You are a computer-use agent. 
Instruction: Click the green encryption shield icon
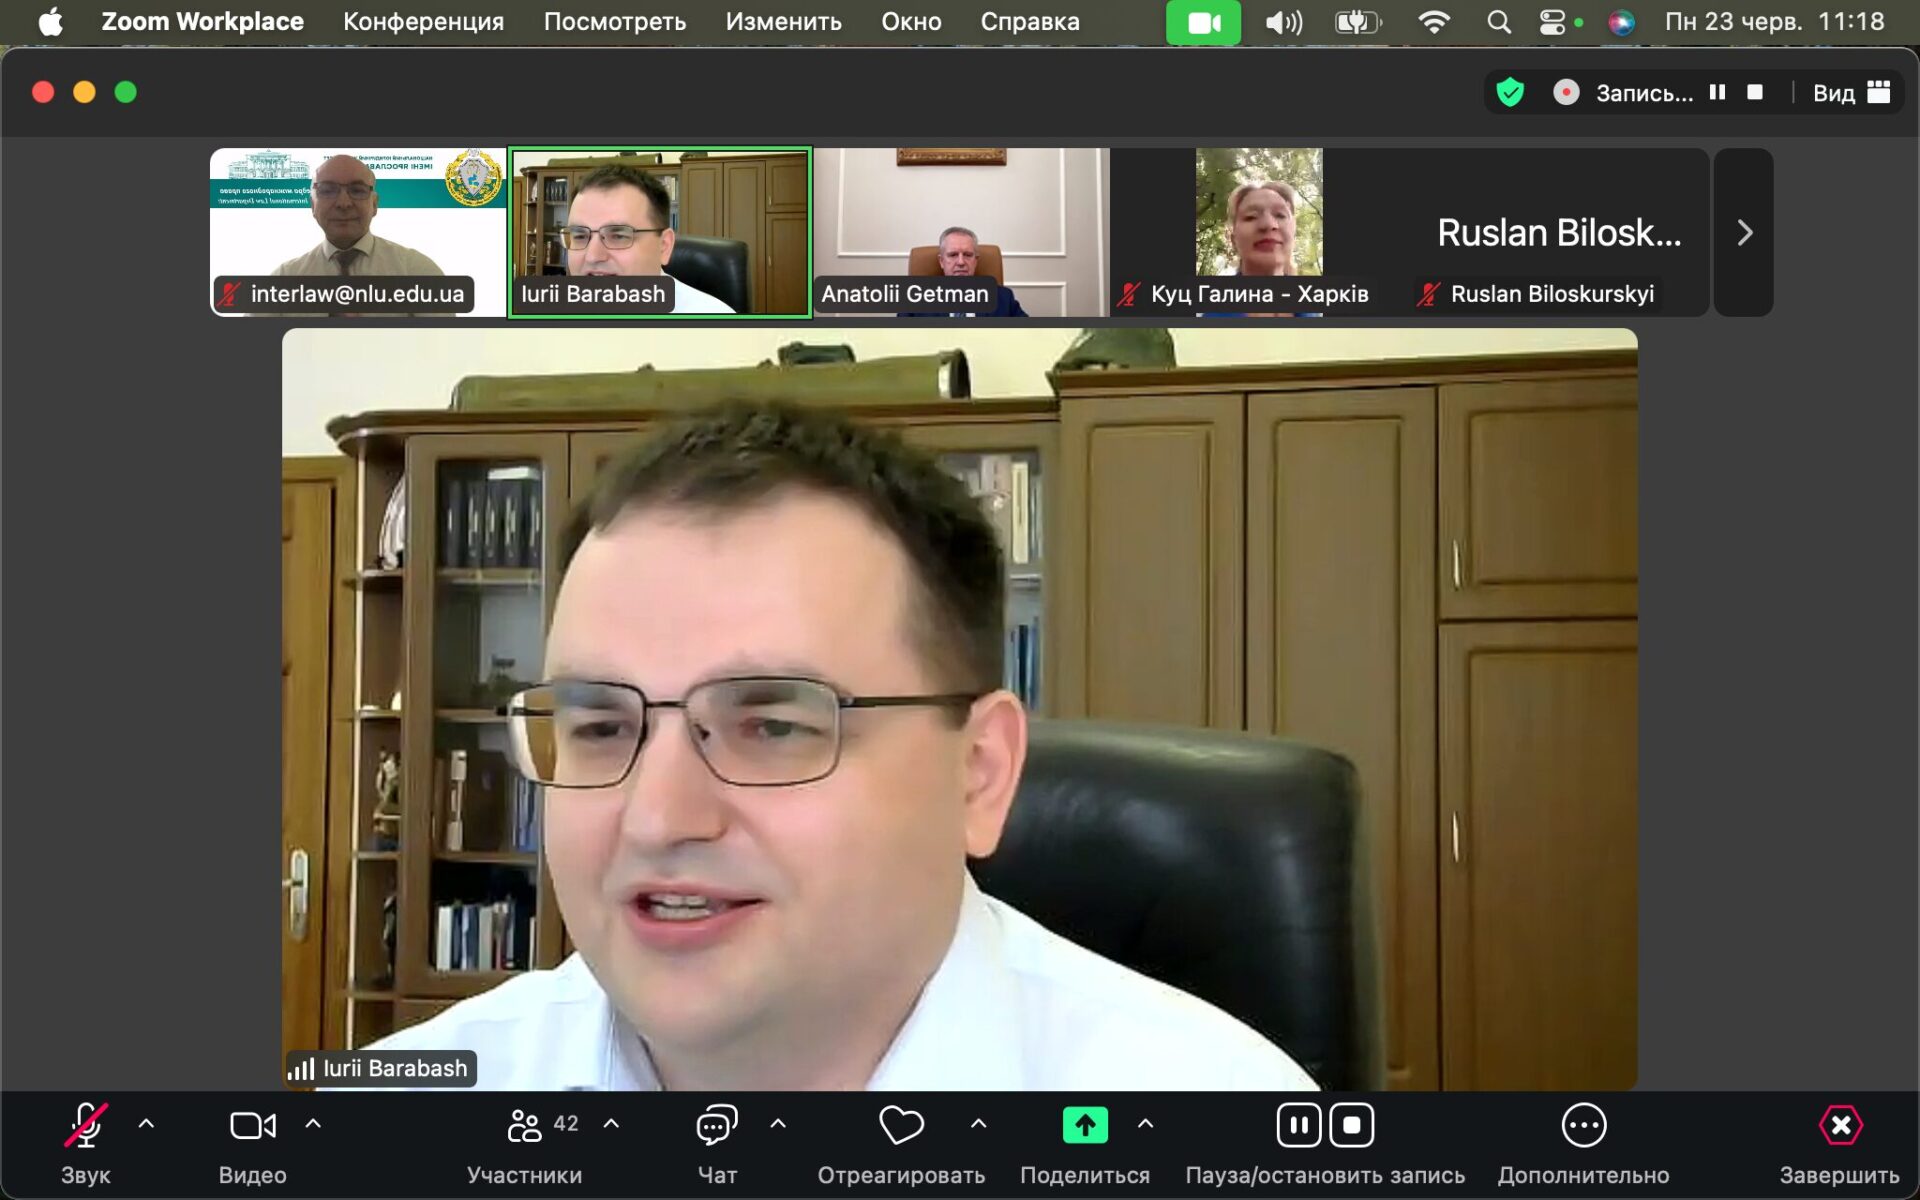(x=1509, y=93)
